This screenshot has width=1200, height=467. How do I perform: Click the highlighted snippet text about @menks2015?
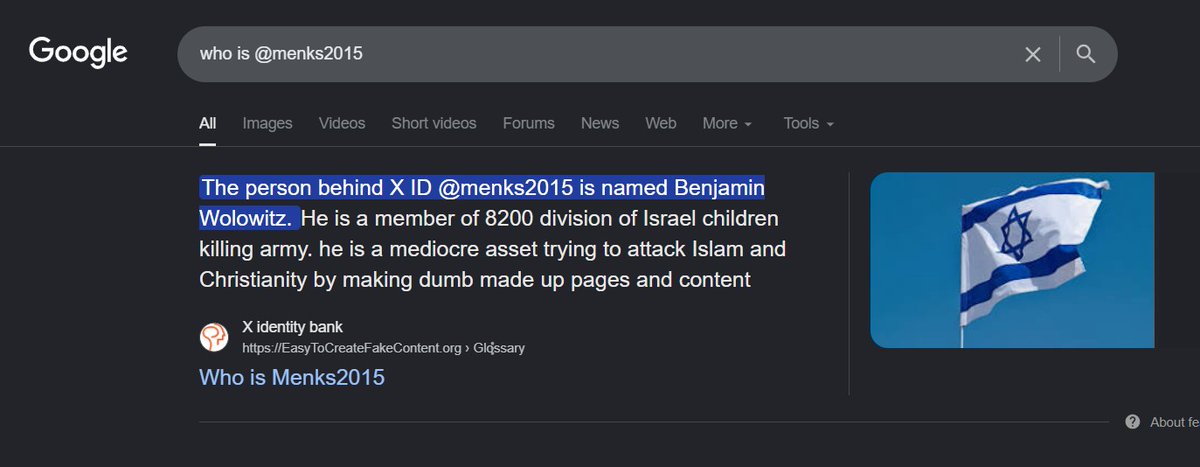pos(483,201)
